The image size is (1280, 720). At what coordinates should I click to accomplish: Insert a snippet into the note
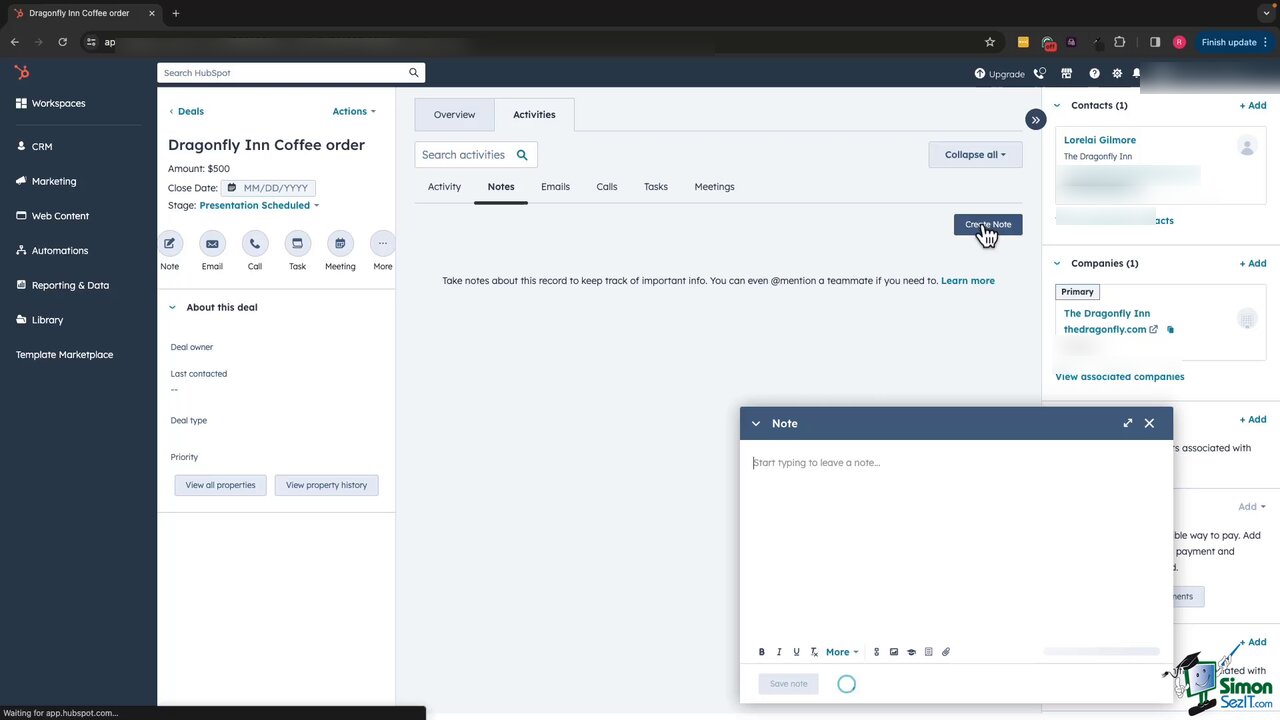928,652
